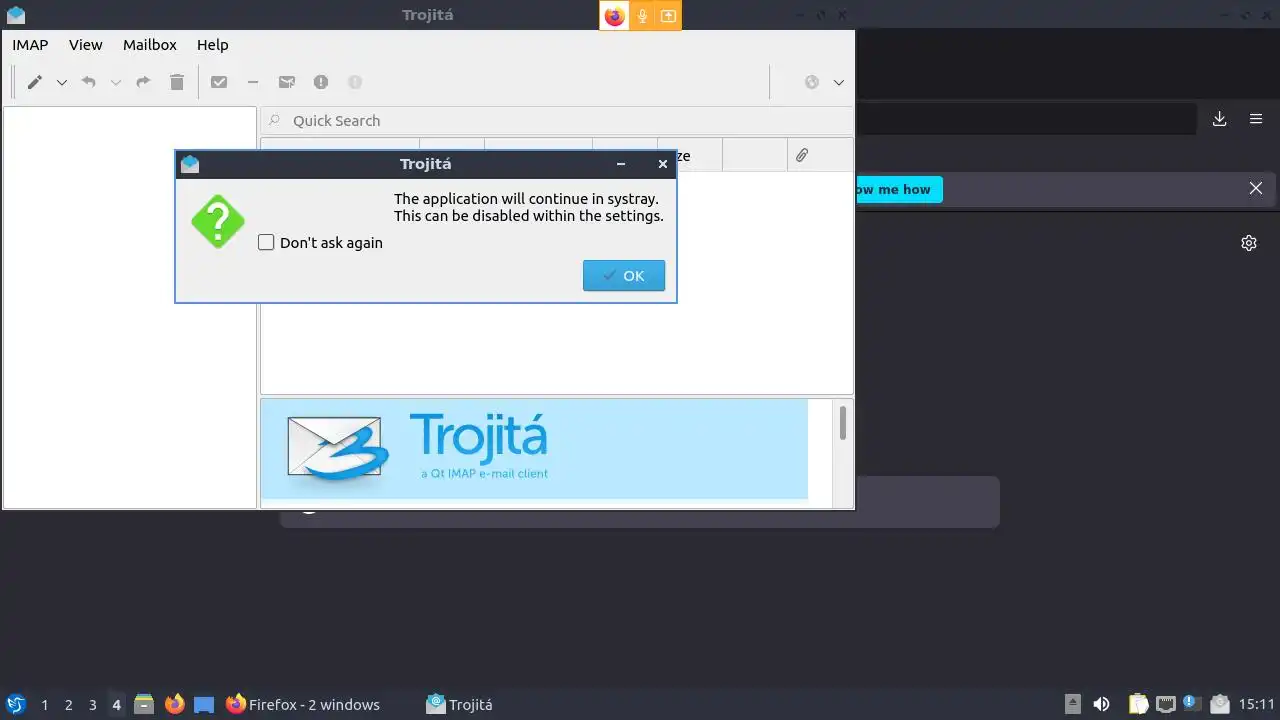Click the show desktop taskbar icon
Viewport: 1280px width, 720px height.
[204, 704]
